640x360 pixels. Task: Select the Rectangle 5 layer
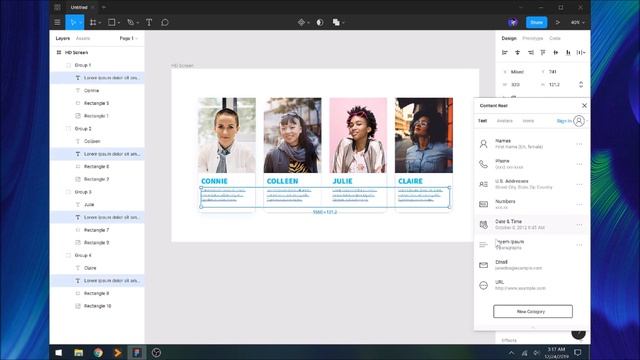[x=97, y=103]
